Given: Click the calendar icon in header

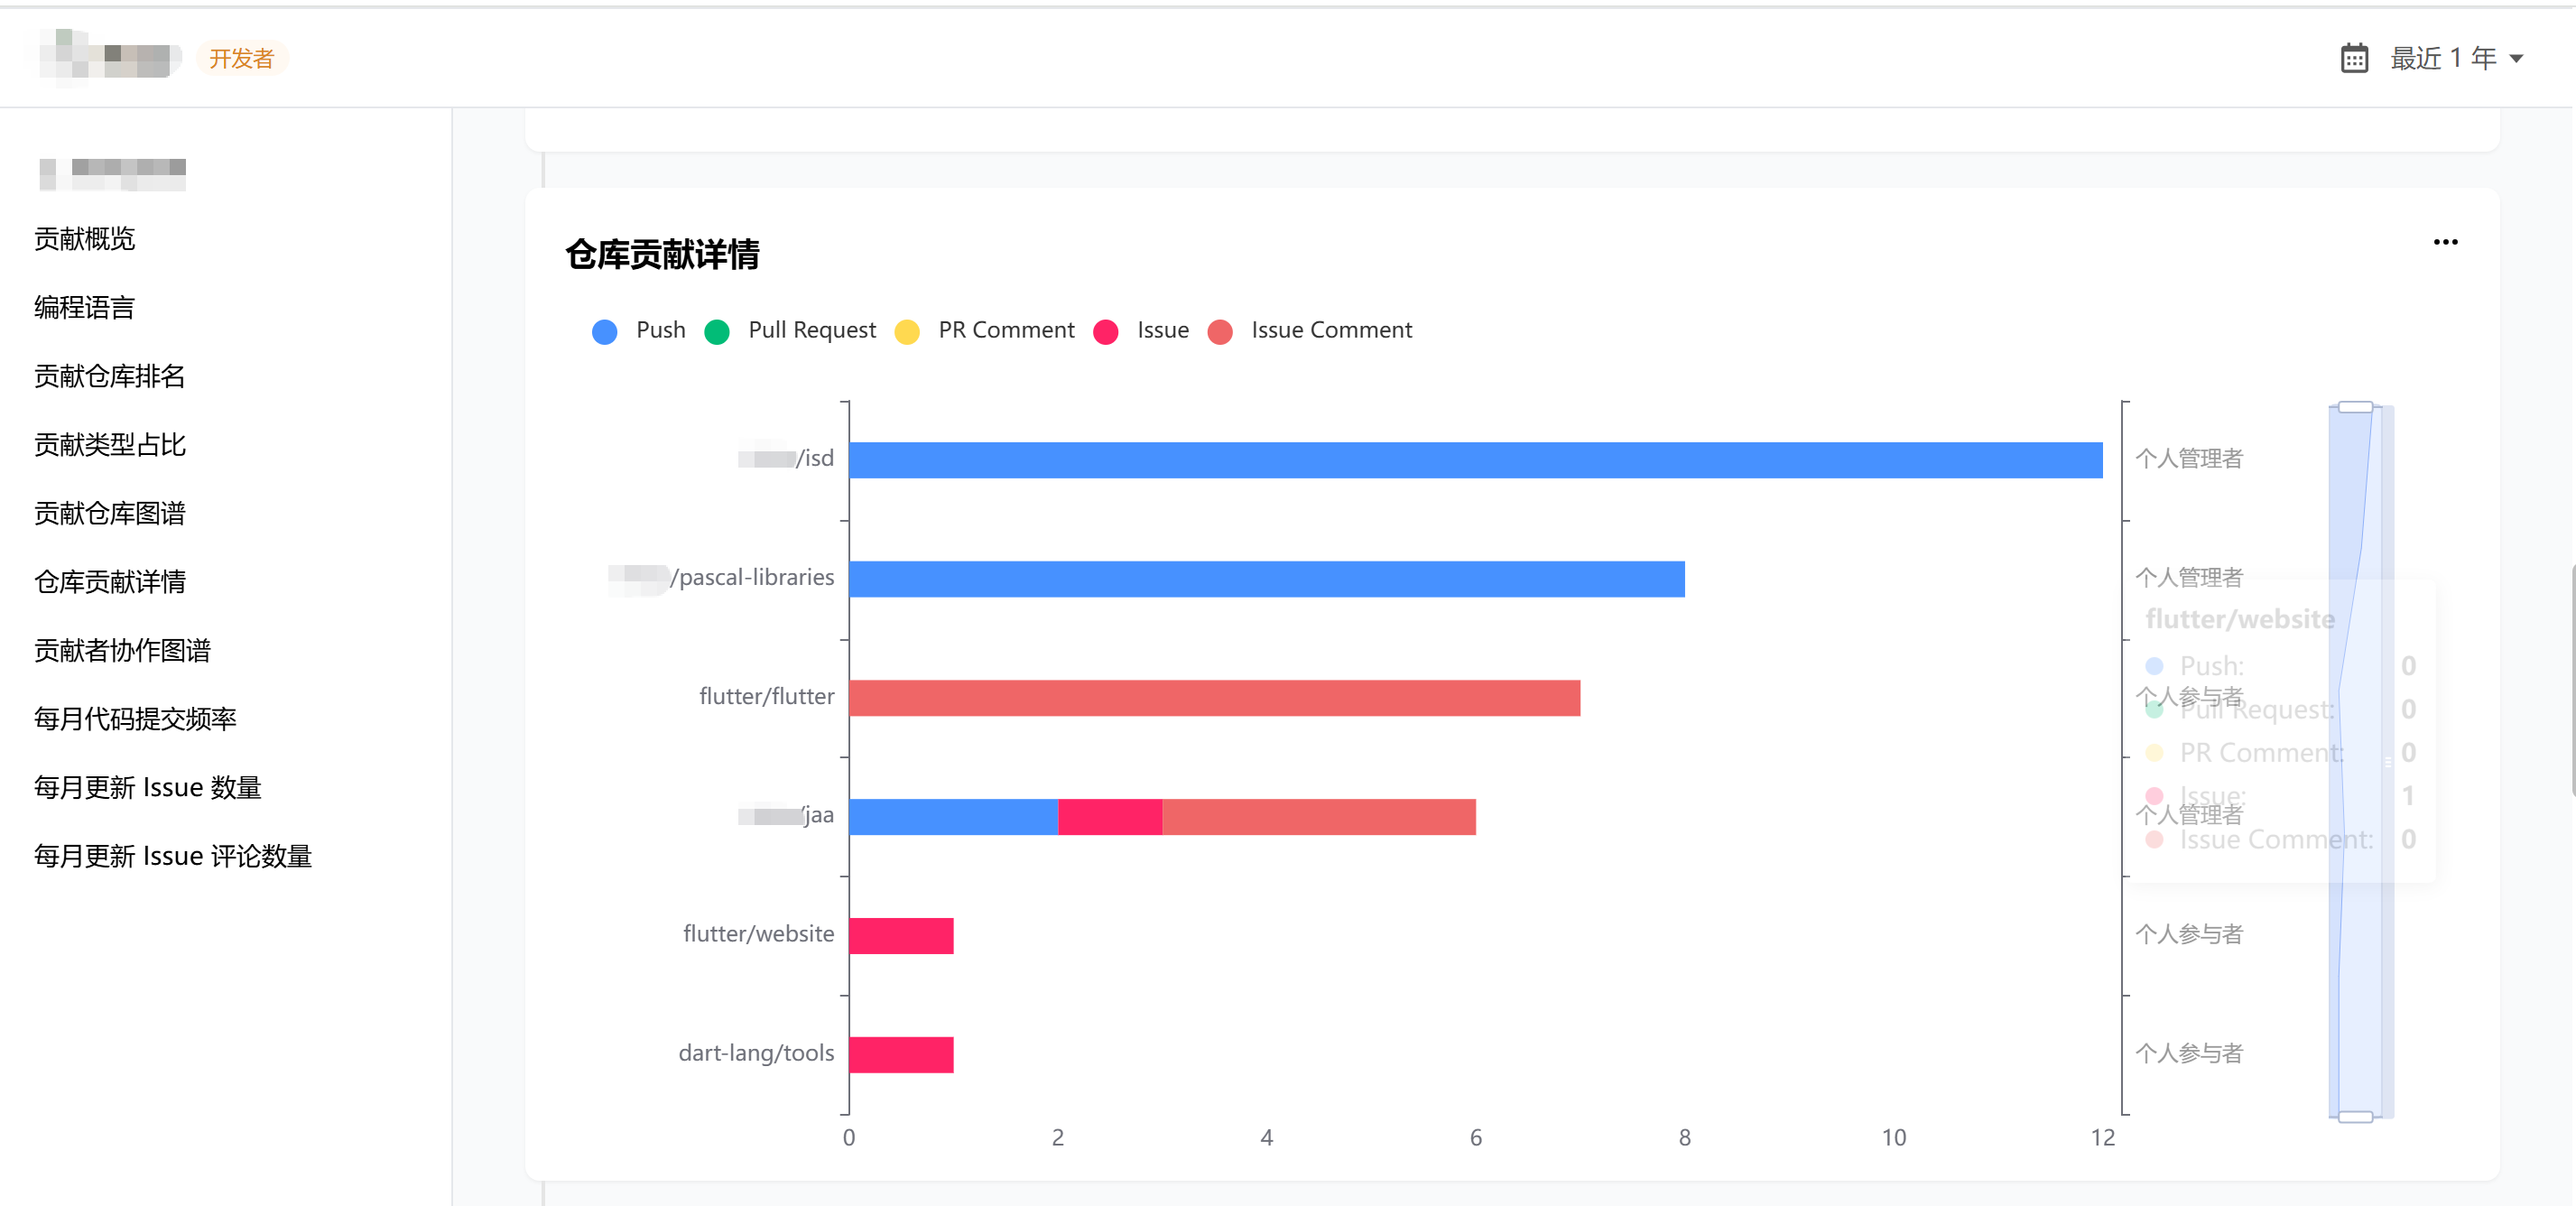Looking at the screenshot, I should coord(2354,58).
